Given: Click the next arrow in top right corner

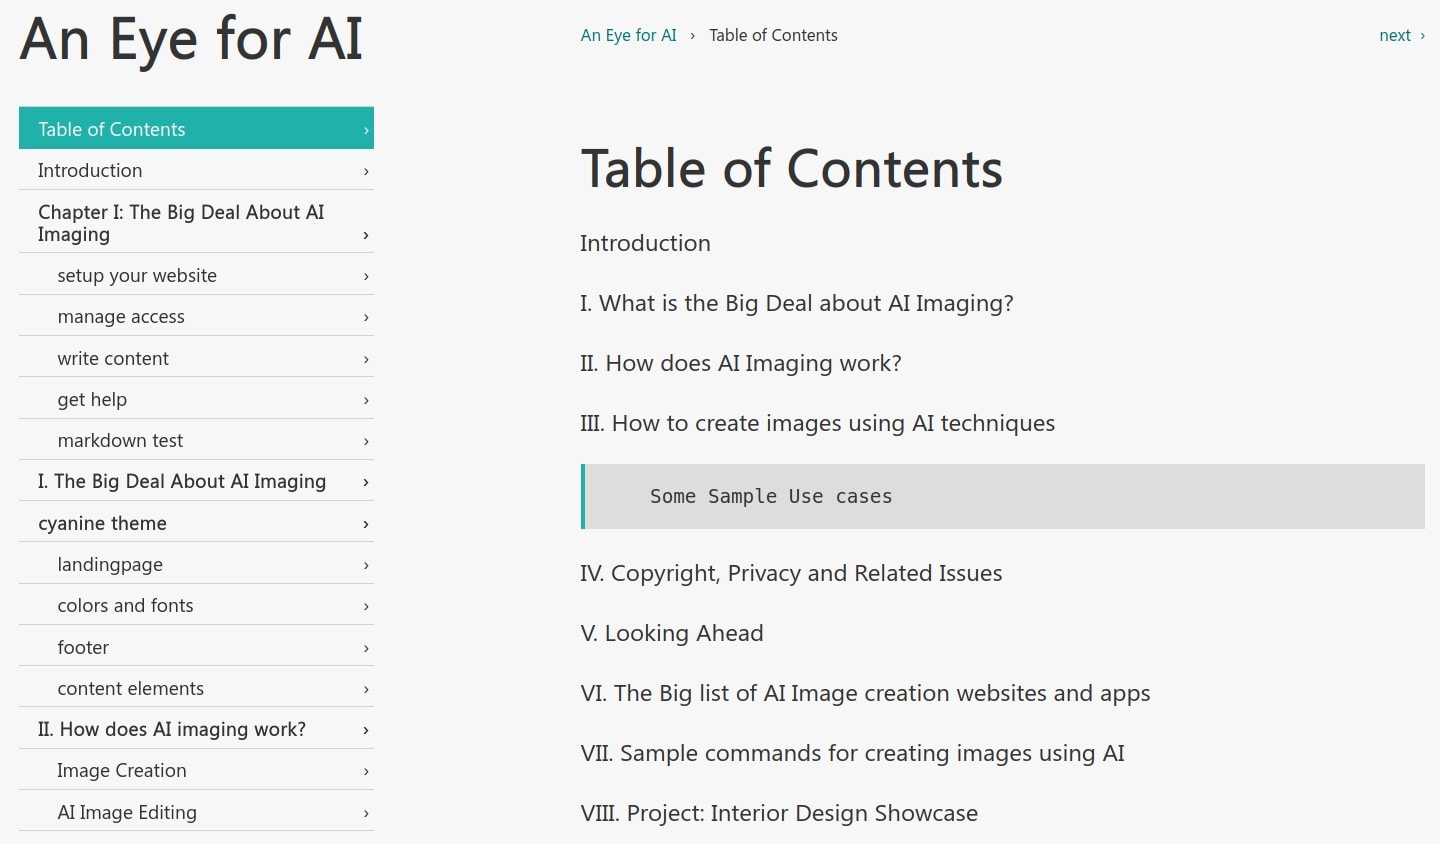Looking at the screenshot, I should [1422, 35].
